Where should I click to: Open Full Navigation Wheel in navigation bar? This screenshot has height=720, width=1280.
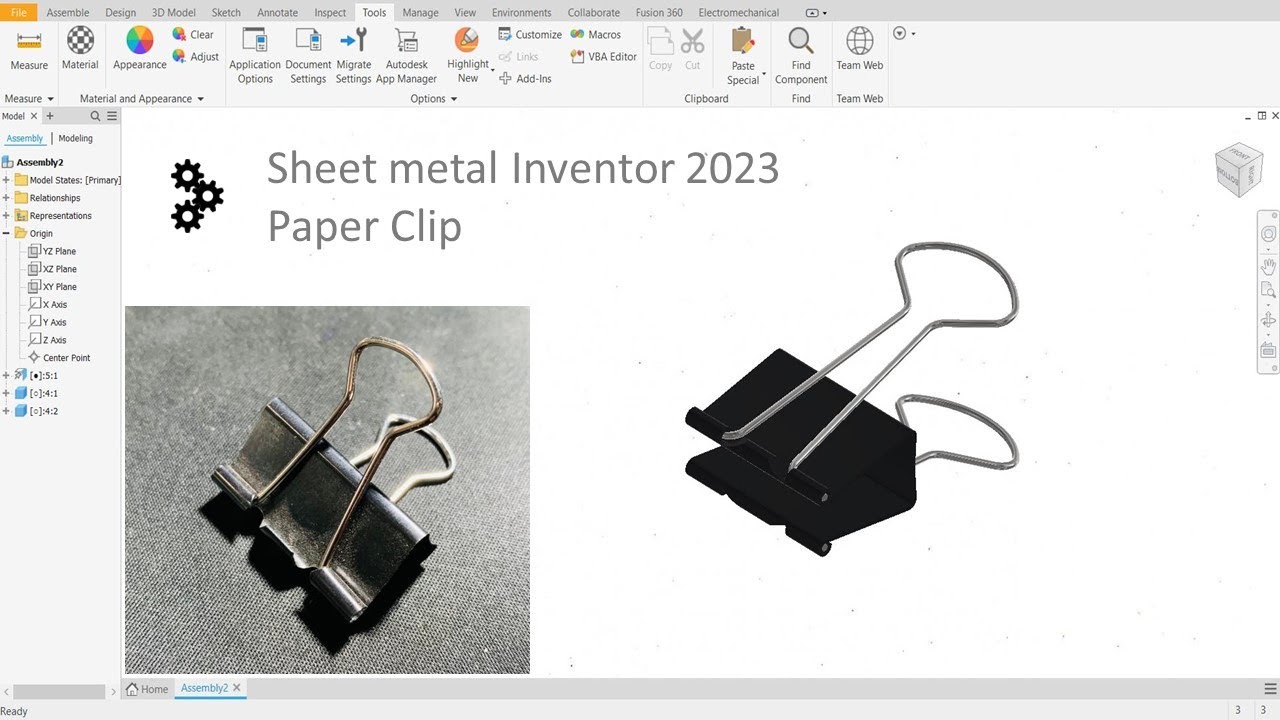click(x=1268, y=234)
